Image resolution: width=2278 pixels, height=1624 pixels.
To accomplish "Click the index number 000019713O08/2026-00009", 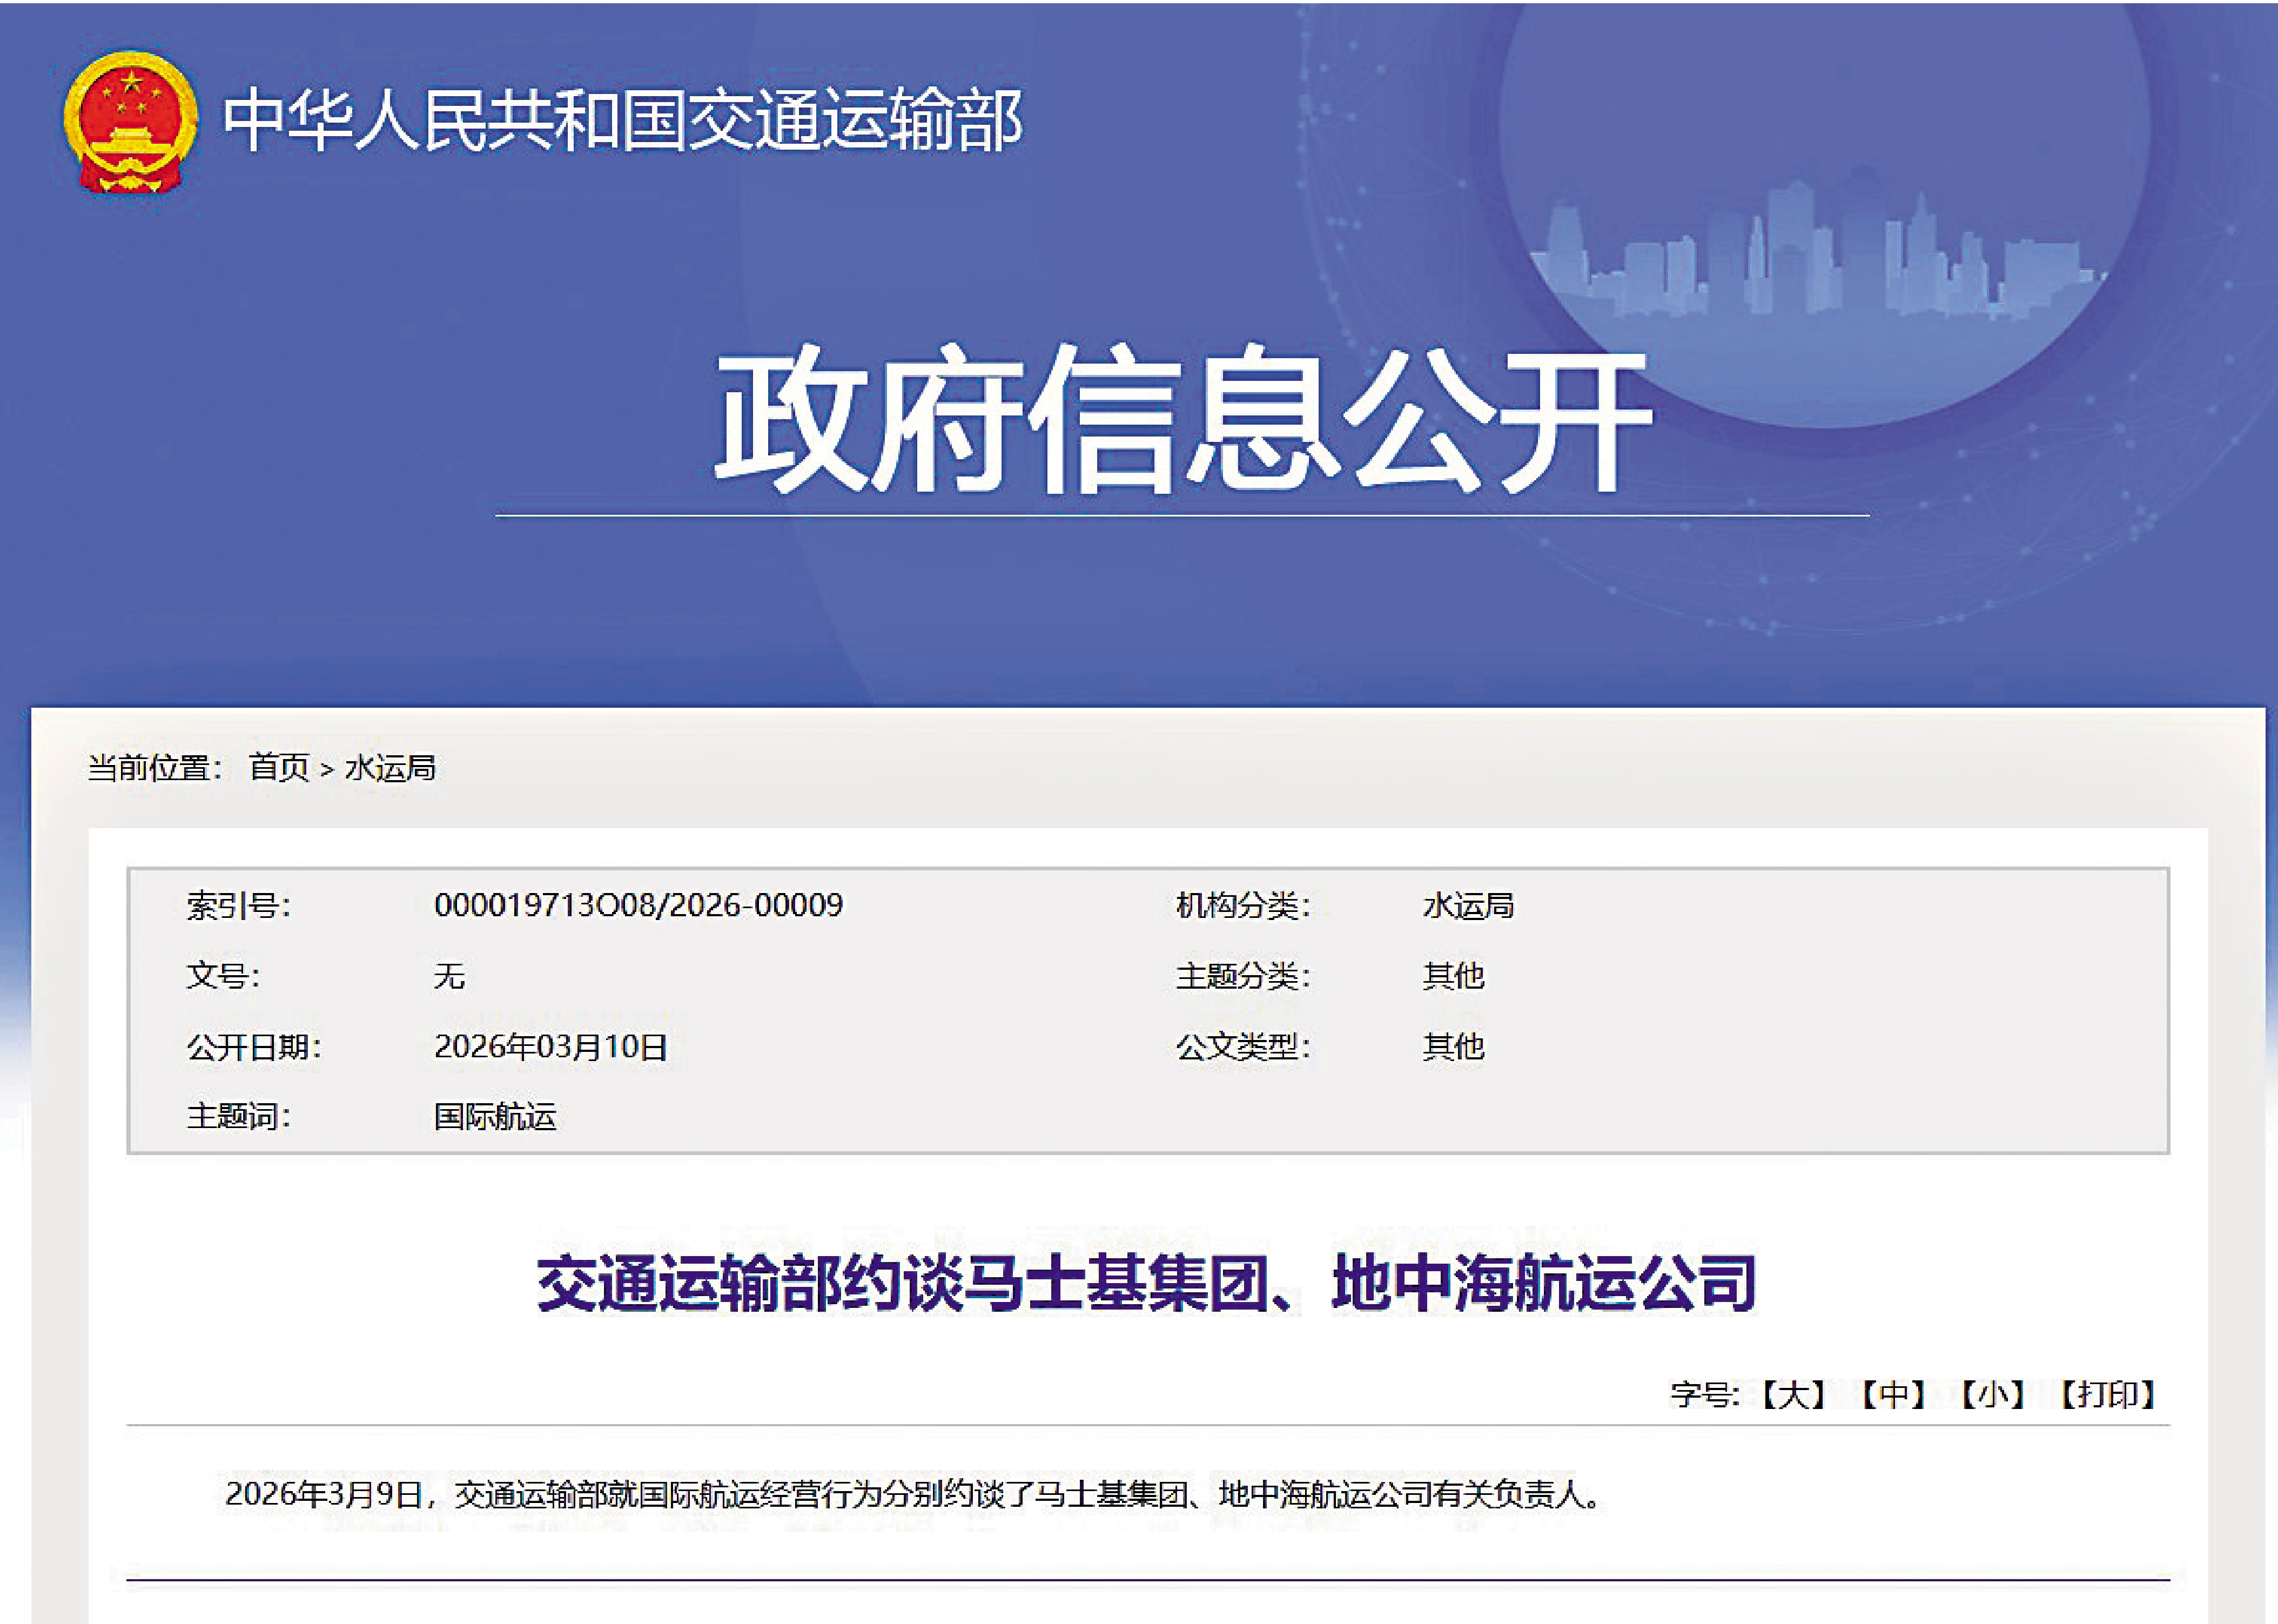I will (x=638, y=905).
